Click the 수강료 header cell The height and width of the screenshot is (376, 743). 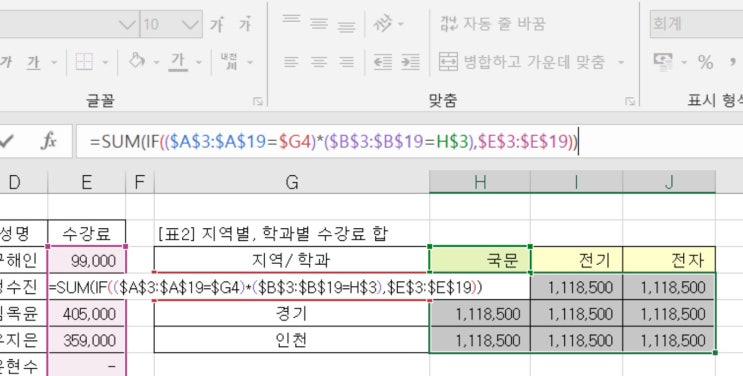click(x=87, y=233)
